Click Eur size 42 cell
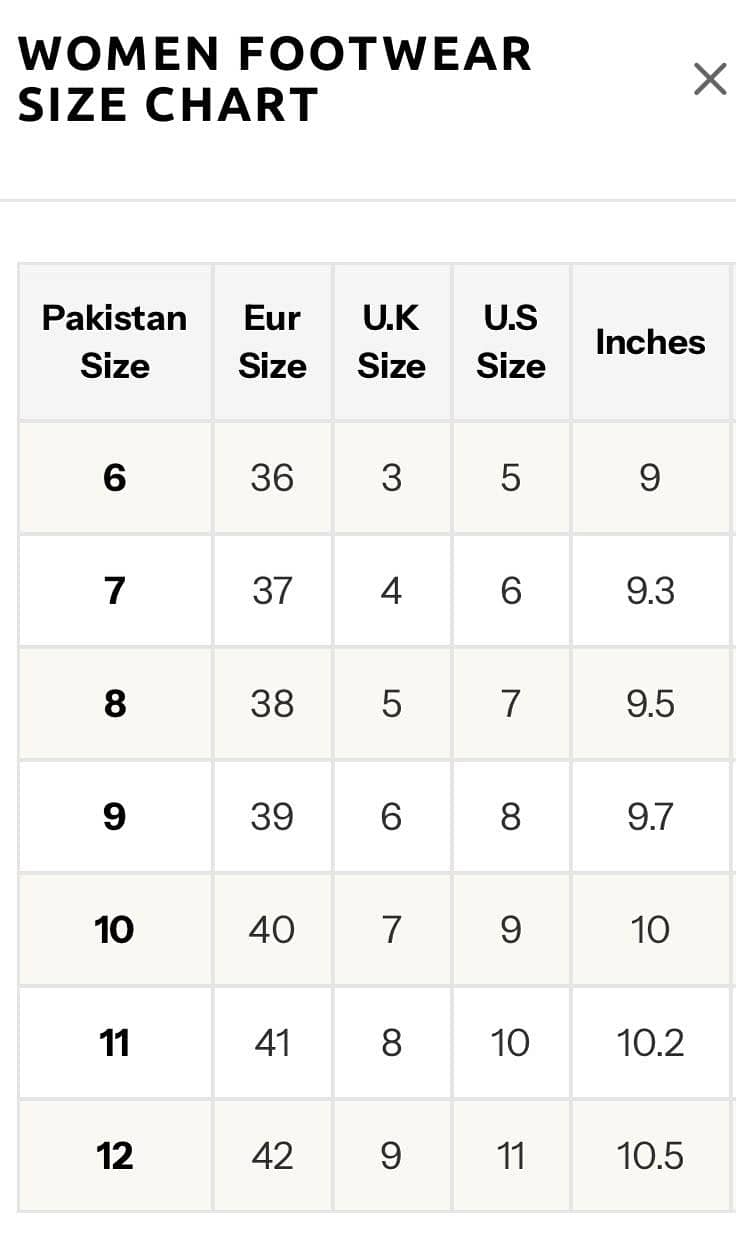The width and height of the screenshot is (736, 1237). (x=272, y=1156)
